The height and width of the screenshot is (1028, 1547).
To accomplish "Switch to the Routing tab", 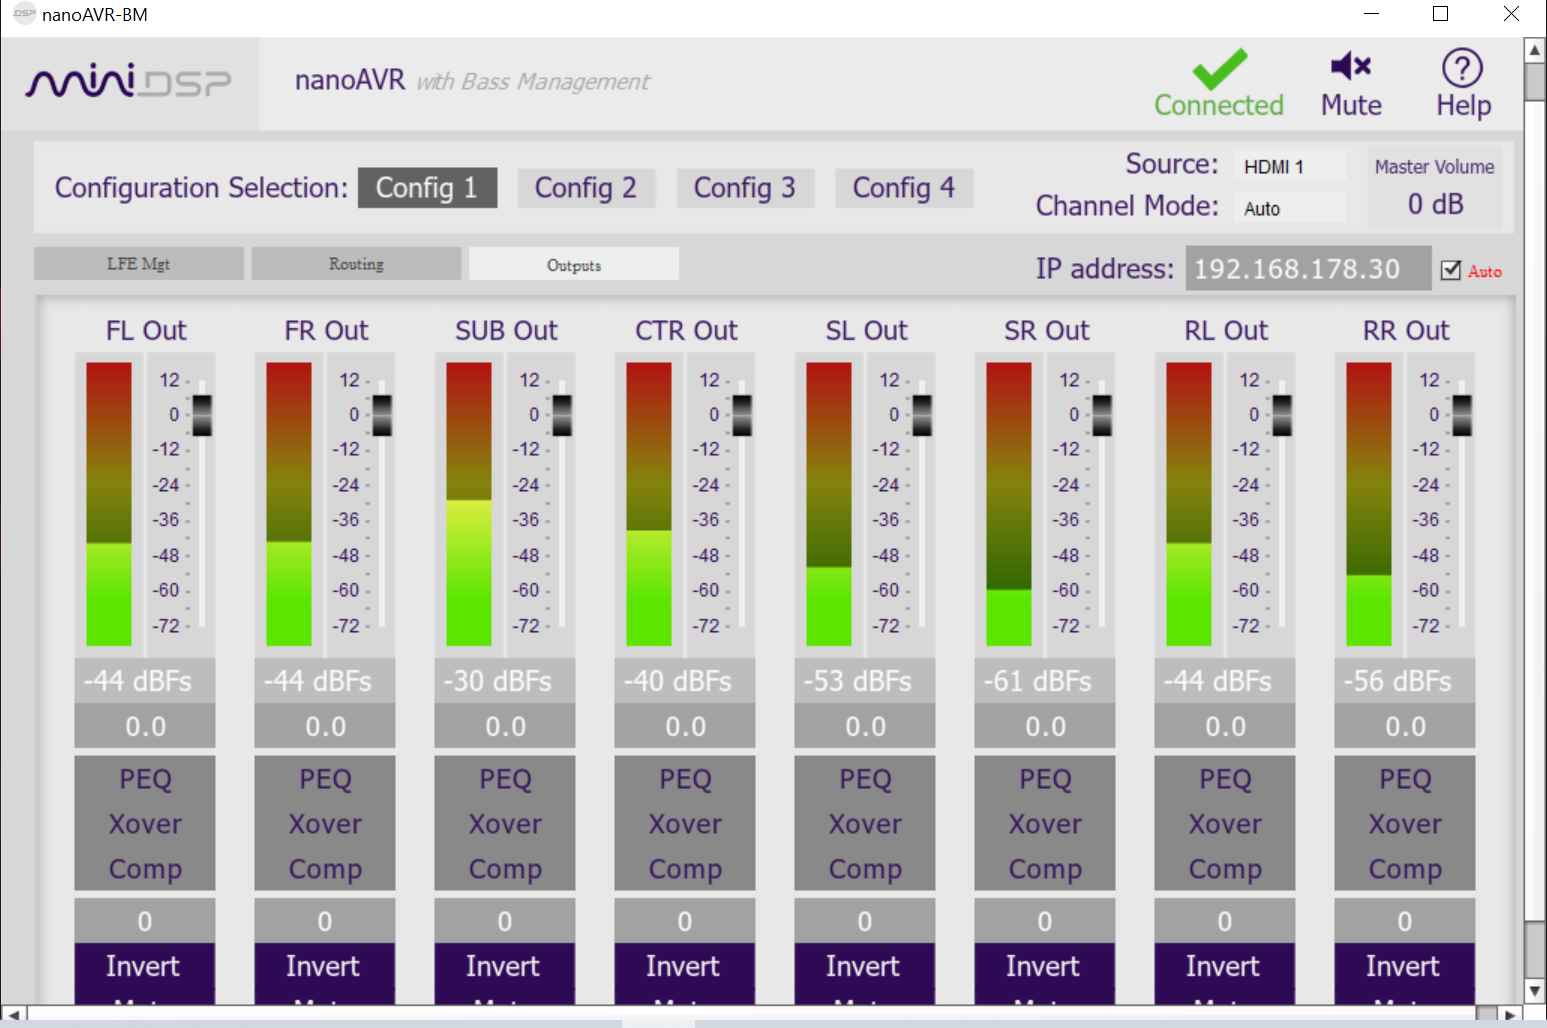I will [356, 264].
